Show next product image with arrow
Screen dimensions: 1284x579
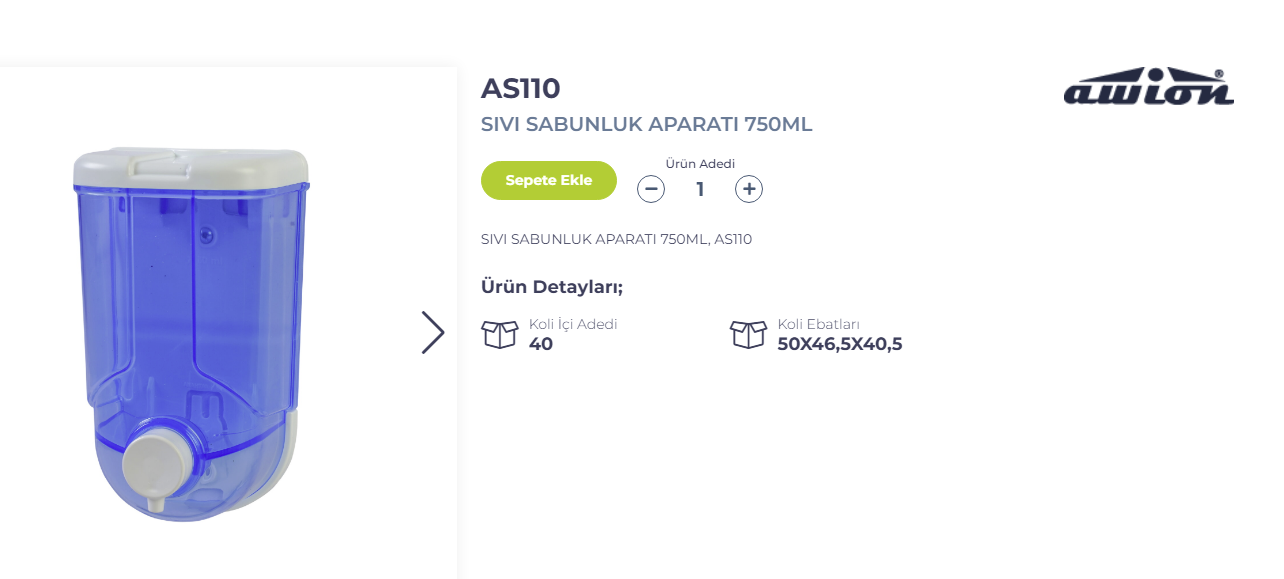coord(432,332)
